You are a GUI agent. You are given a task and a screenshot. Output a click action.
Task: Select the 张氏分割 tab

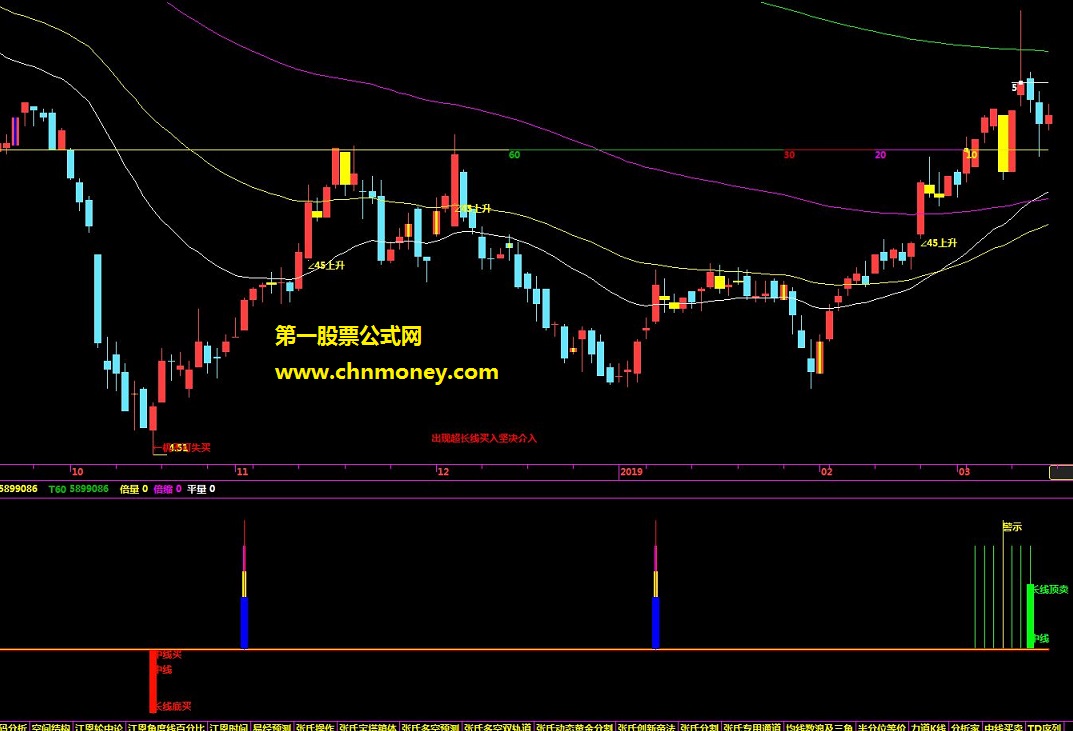(x=699, y=727)
